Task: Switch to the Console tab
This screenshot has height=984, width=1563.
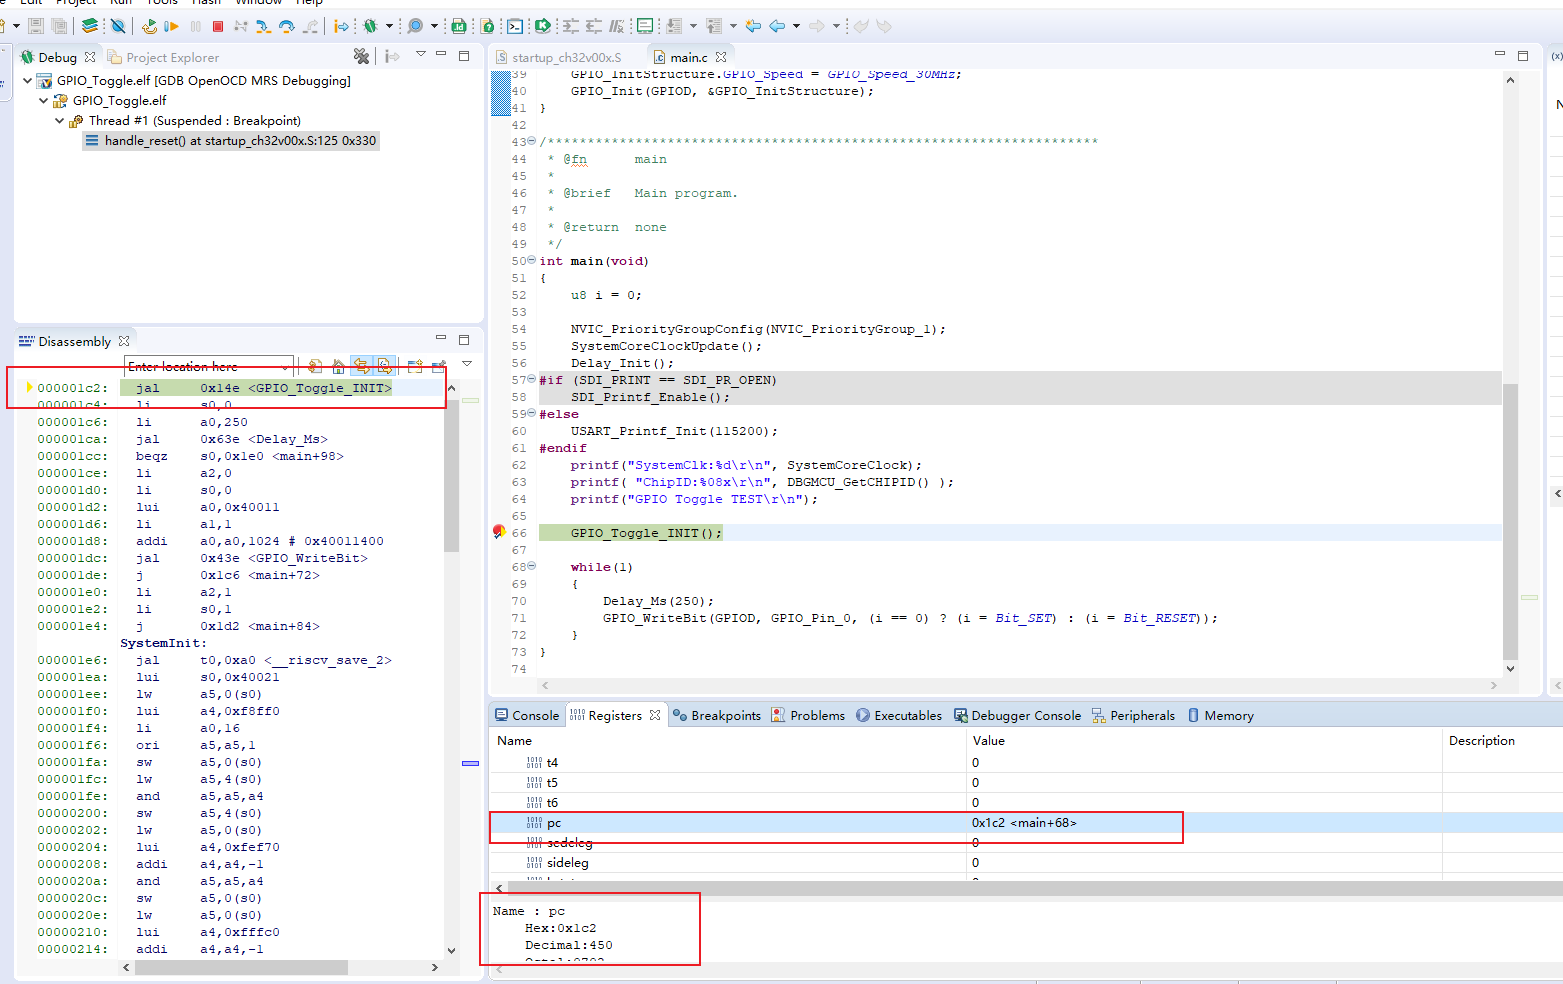Action: tap(527, 715)
